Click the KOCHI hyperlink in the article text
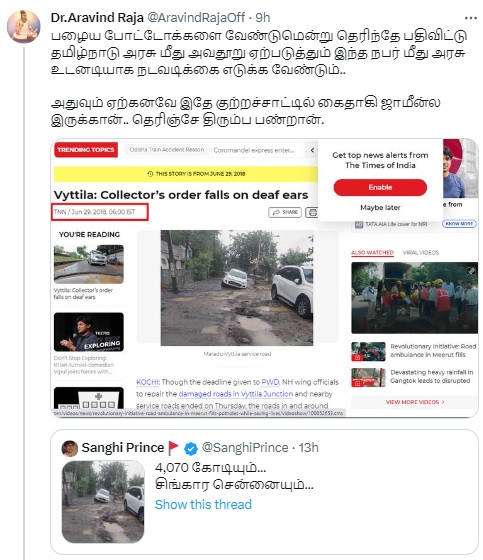Viewport: 483px width, 560px height. (147, 382)
